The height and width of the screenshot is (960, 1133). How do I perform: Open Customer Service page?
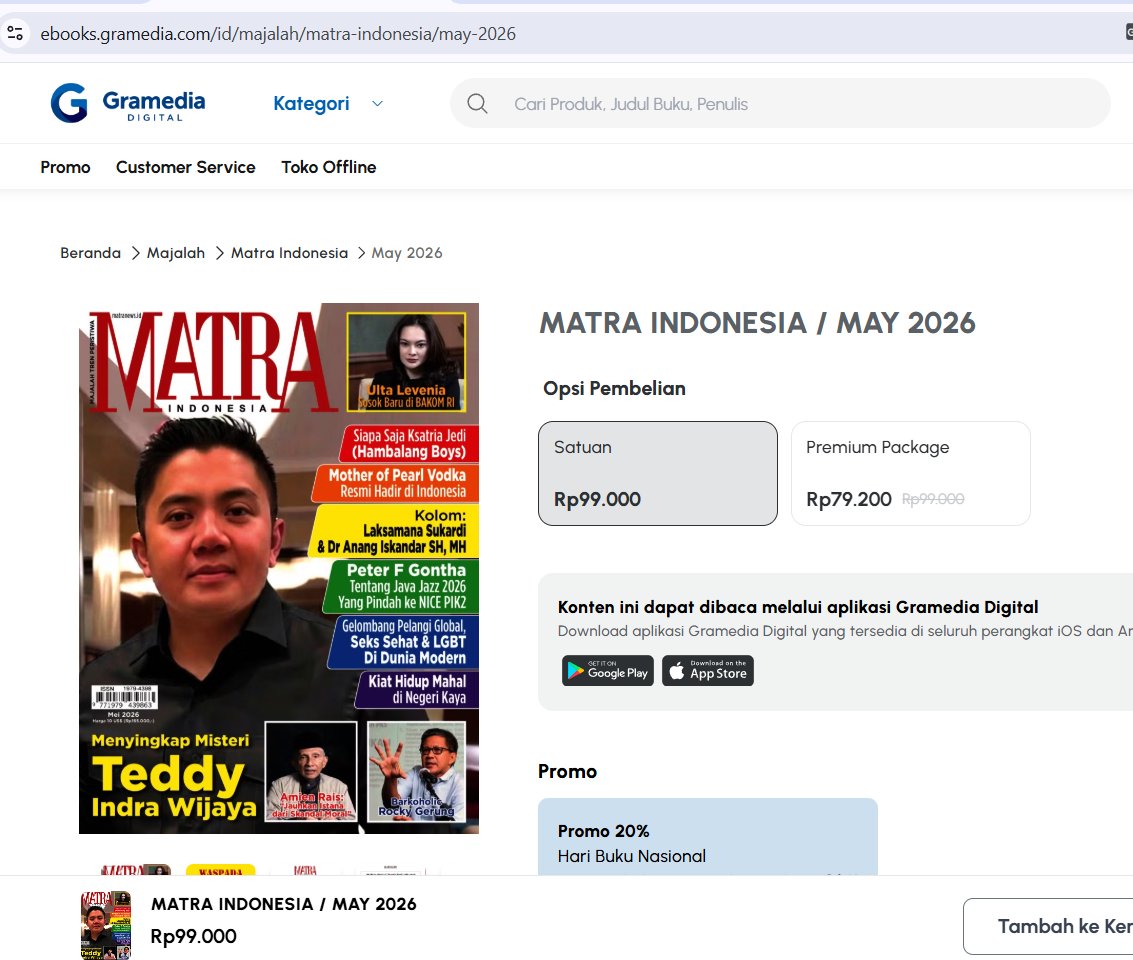186,167
